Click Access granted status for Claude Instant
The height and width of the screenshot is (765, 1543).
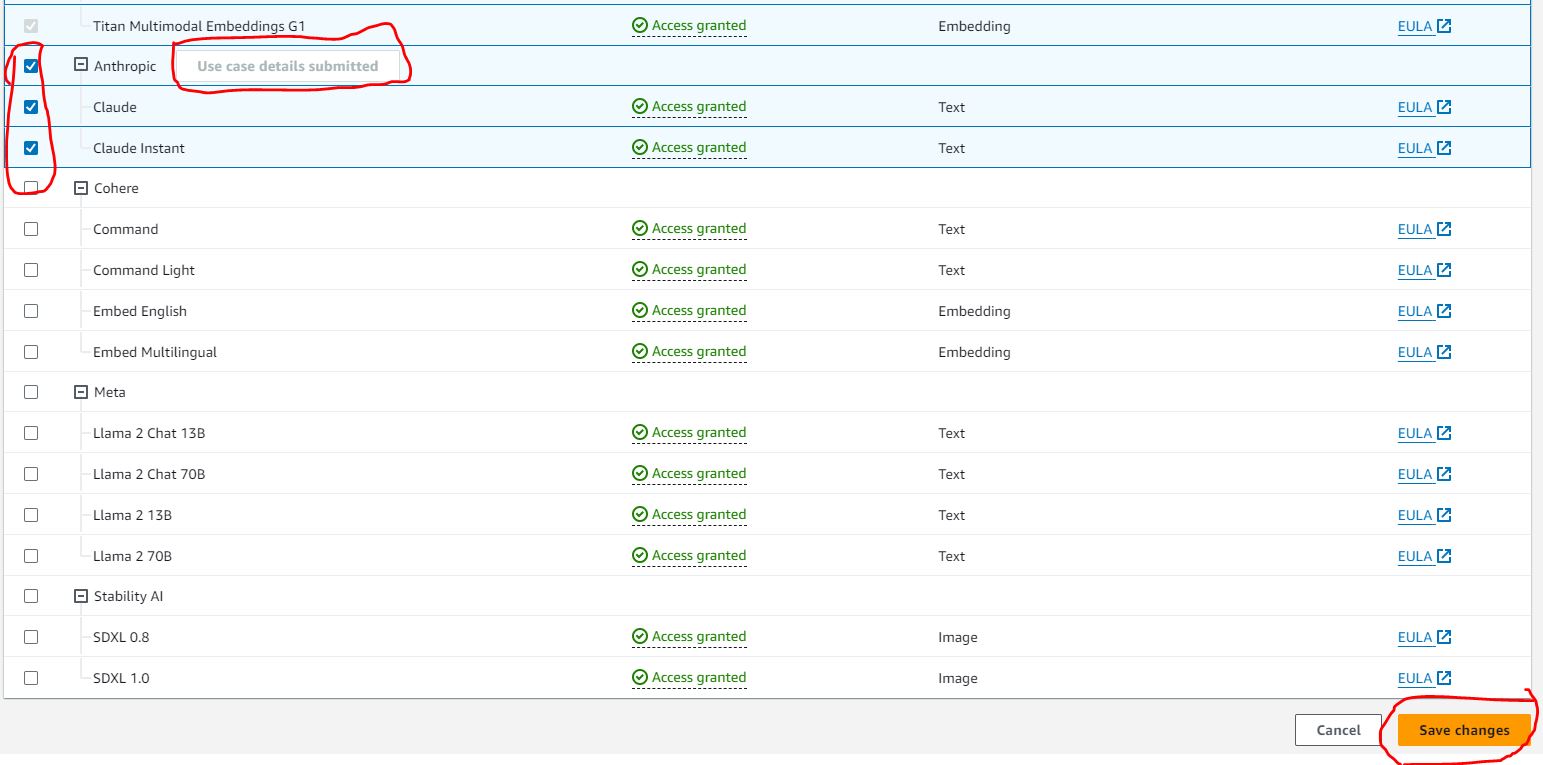[x=689, y=148]
